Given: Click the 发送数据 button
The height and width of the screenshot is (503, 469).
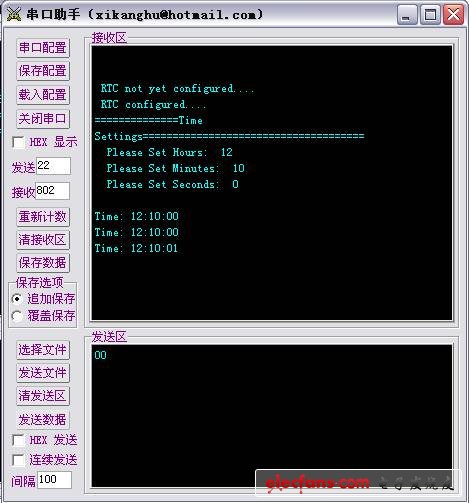Looking at the screenshot, I should coord(43,420).
